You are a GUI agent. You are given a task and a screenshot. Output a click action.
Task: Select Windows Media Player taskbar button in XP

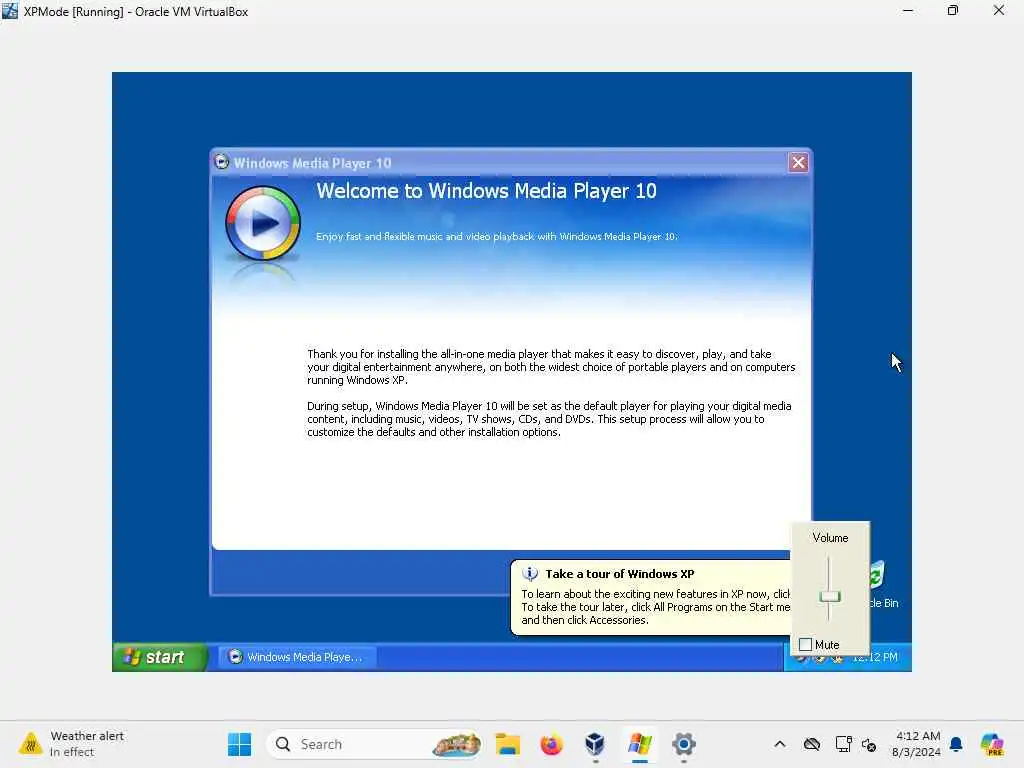pyautogui.click(x=296, y=657)
